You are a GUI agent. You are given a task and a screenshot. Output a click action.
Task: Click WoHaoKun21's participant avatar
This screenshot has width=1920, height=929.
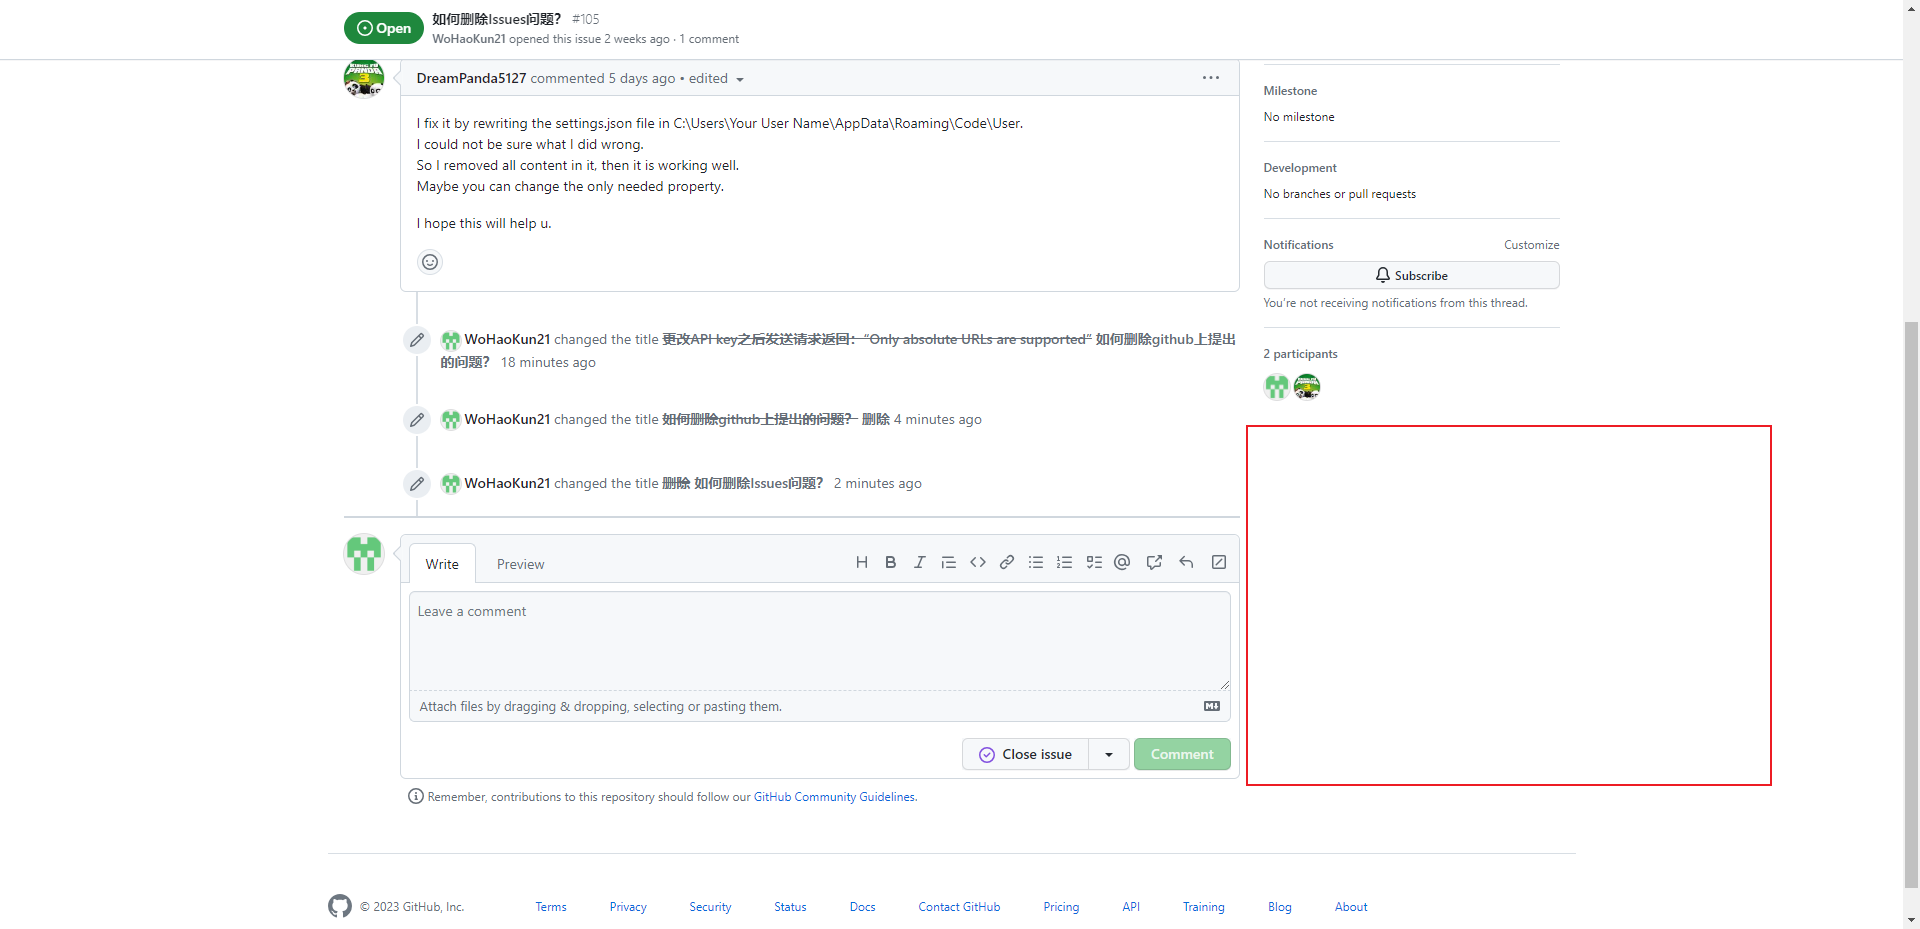coord(1275,386)
